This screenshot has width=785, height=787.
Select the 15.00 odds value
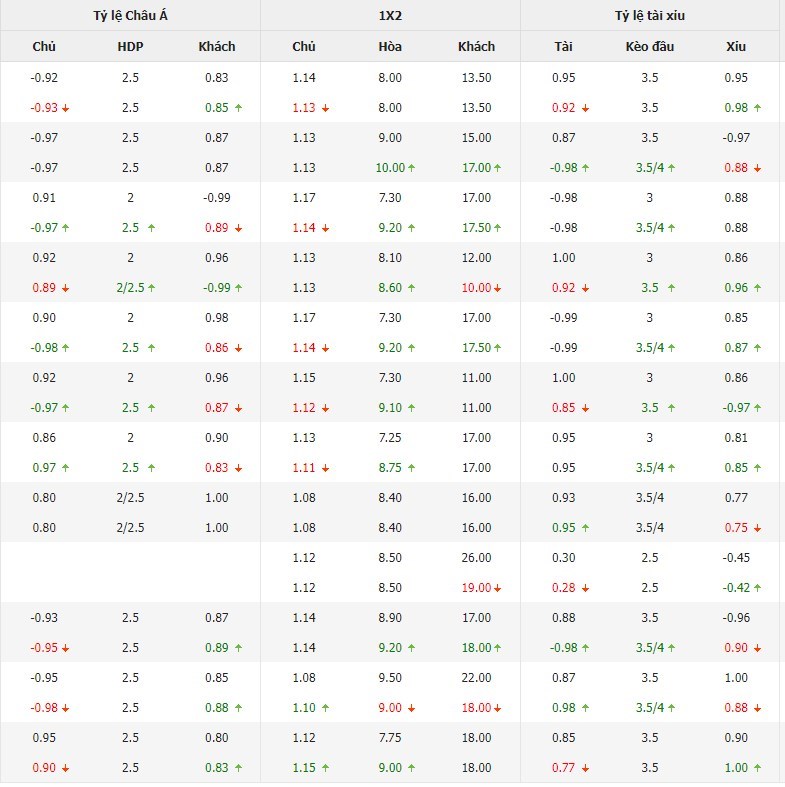click(477, 138)
